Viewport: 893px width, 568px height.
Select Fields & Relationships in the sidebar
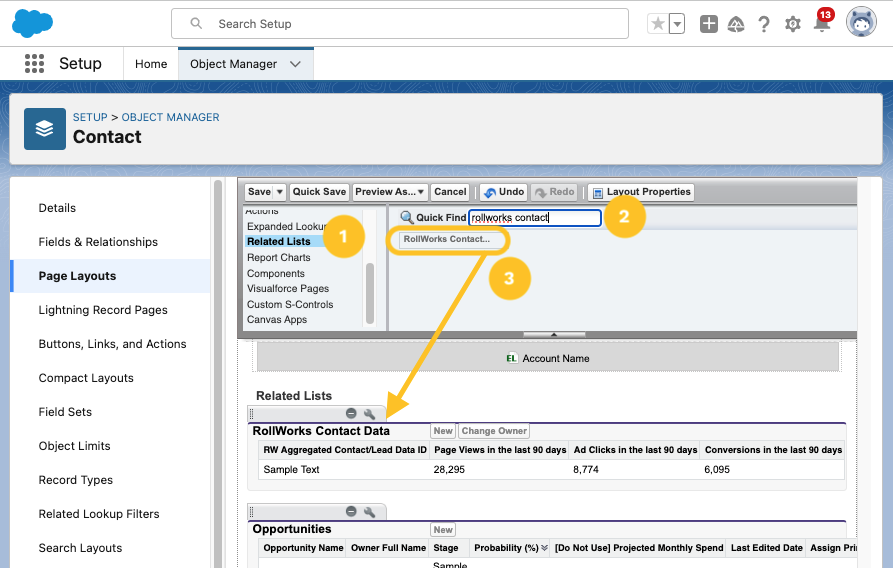[x=98, y=242]
